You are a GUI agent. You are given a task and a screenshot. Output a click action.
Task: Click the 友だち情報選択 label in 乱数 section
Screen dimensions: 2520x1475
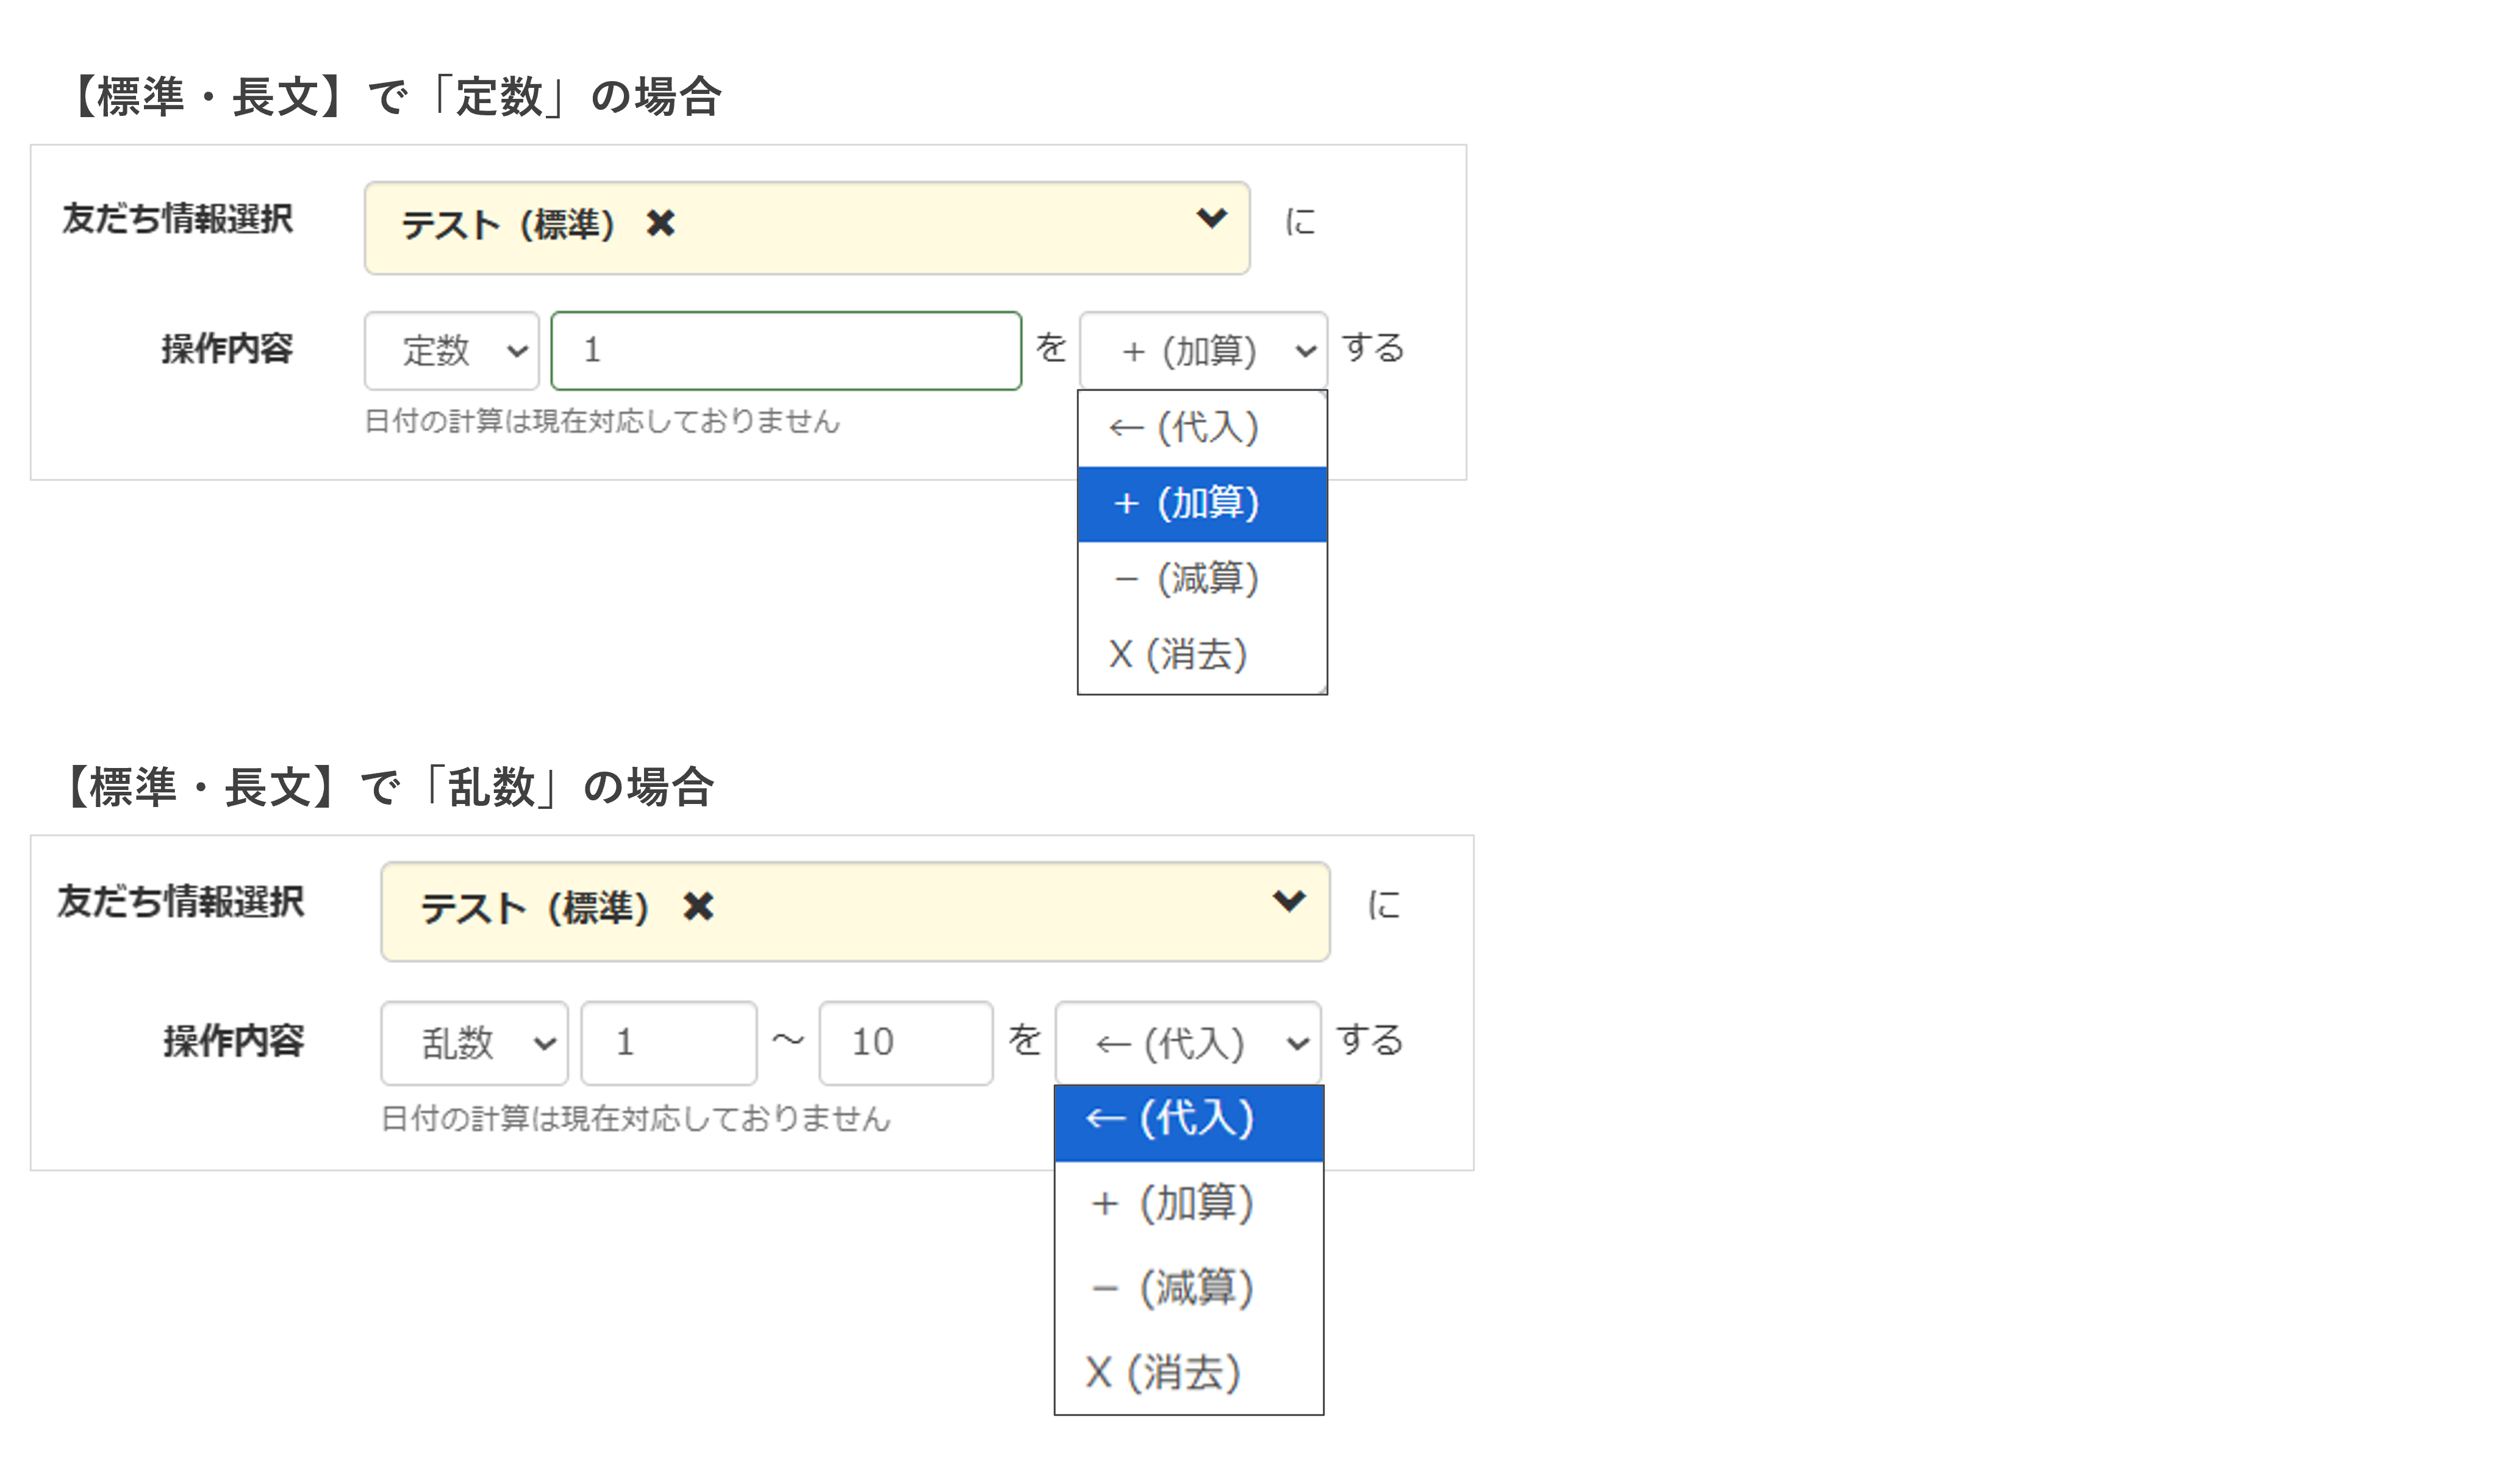pyautogui.click(x=181, y=901)
